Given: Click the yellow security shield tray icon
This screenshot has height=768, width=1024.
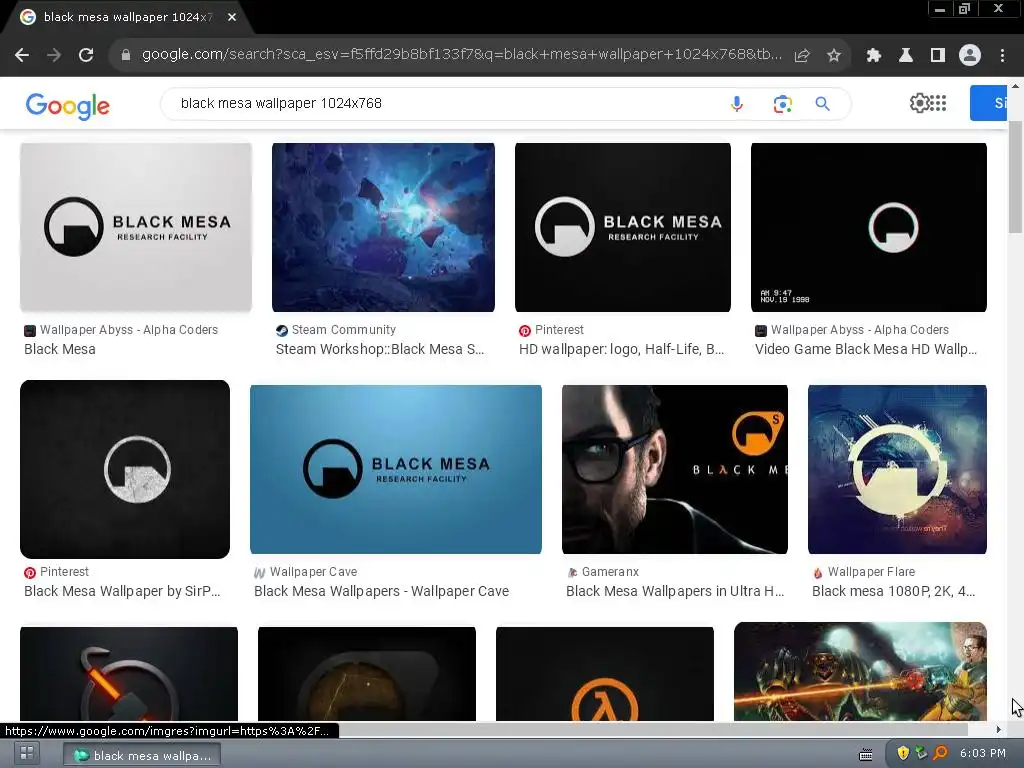Looking at the screenshot, I should 903,753.
